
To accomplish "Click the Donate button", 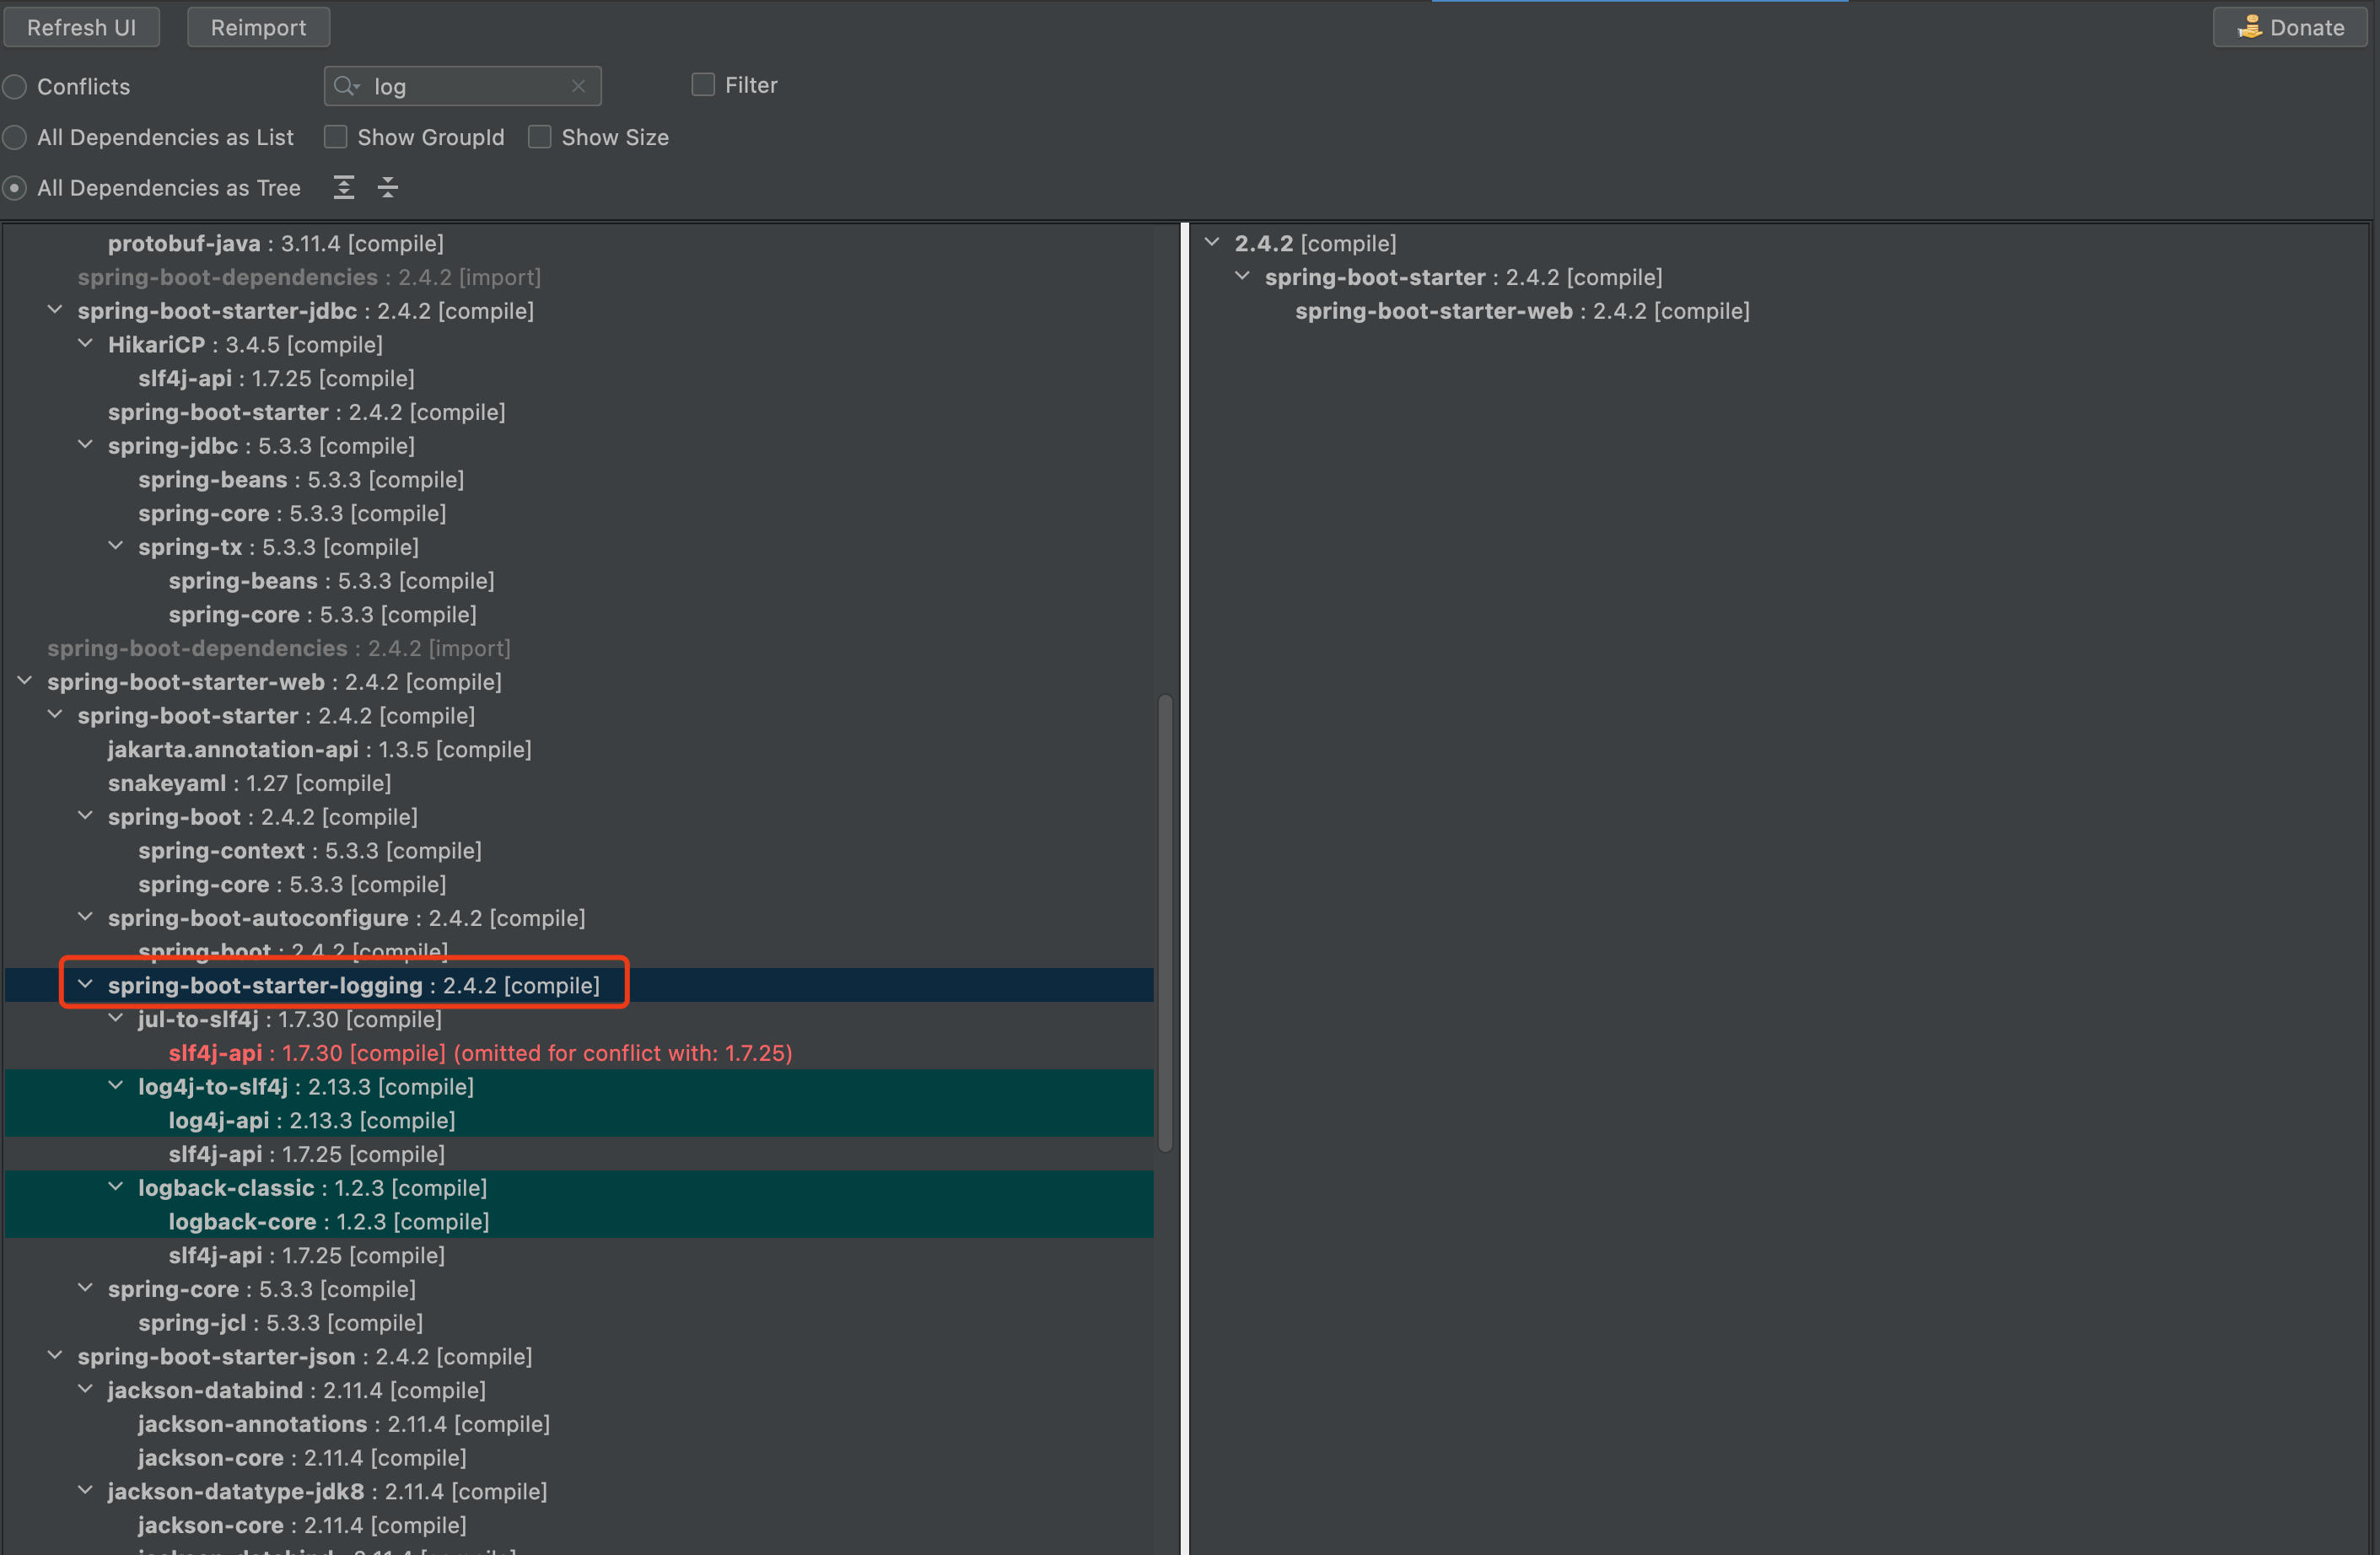I will coord(2290,27).
